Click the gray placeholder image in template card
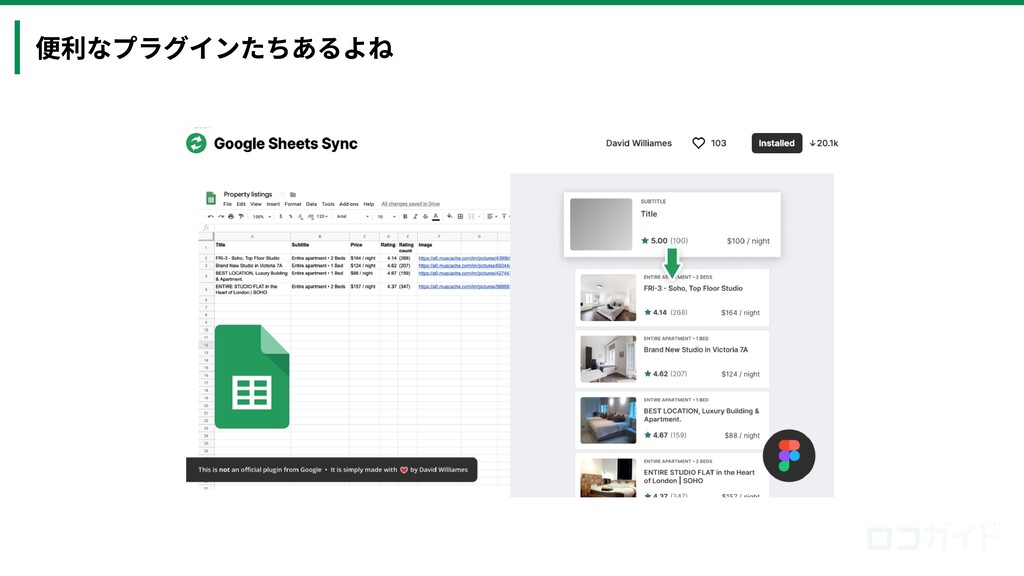 [601, 224]
